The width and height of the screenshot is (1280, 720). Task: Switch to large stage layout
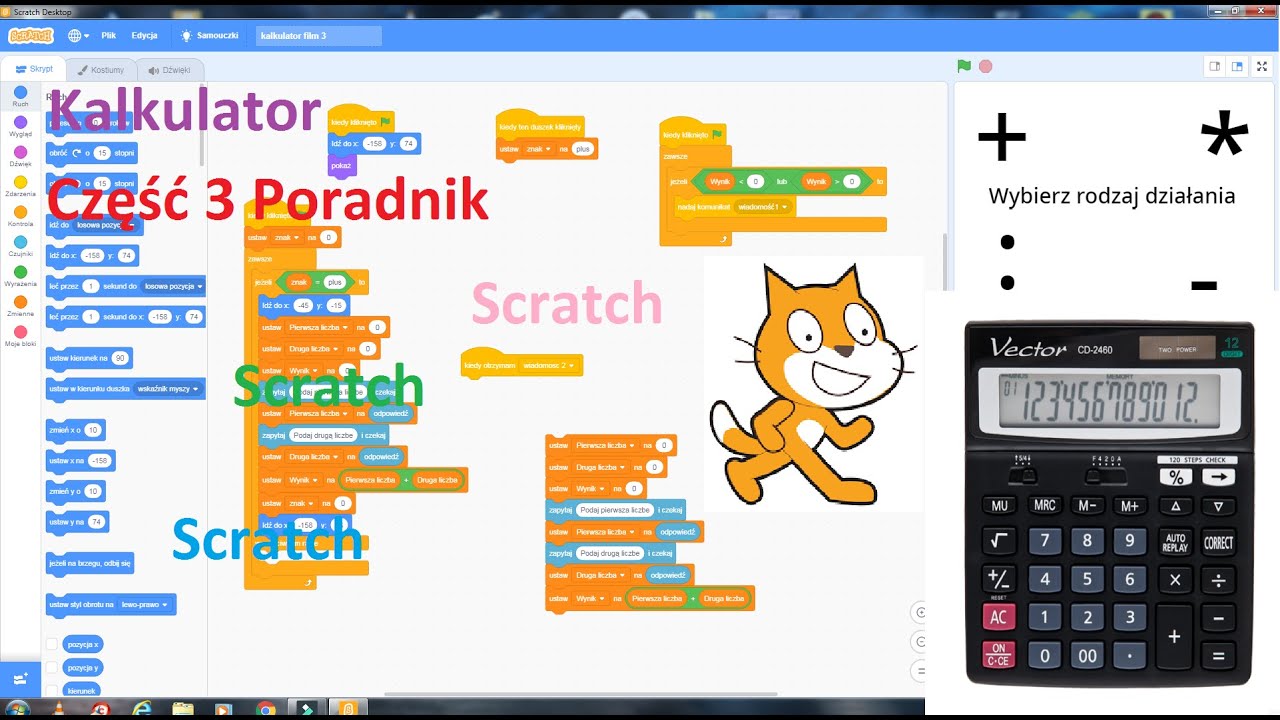click(x=1237, y=66)
